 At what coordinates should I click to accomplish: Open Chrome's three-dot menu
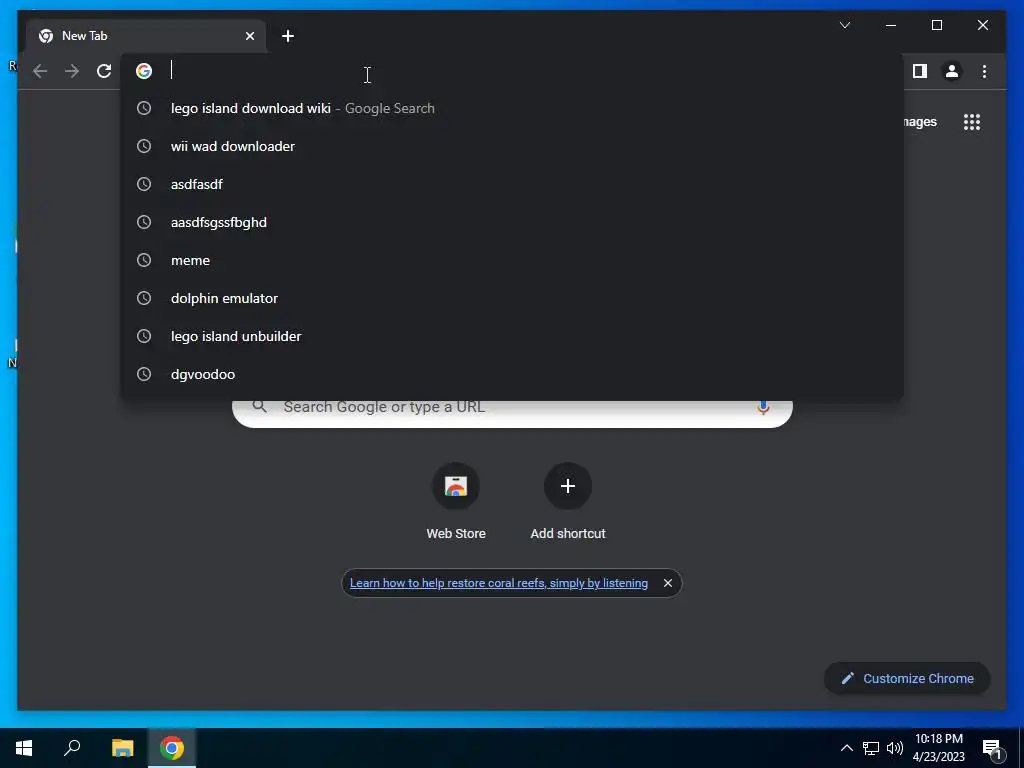pos(984,71)
